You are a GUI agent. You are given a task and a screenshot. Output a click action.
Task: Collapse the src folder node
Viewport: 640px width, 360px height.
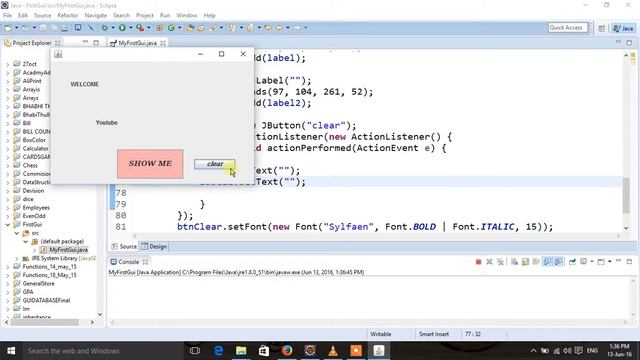pyautogui.click(x=17, y=233)
